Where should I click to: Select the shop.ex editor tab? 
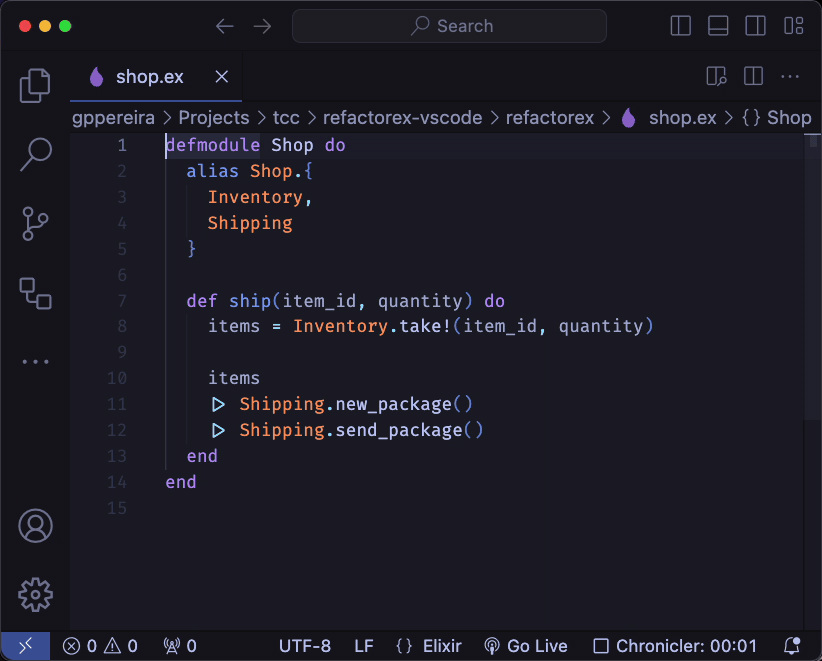[x=149, y=77]
